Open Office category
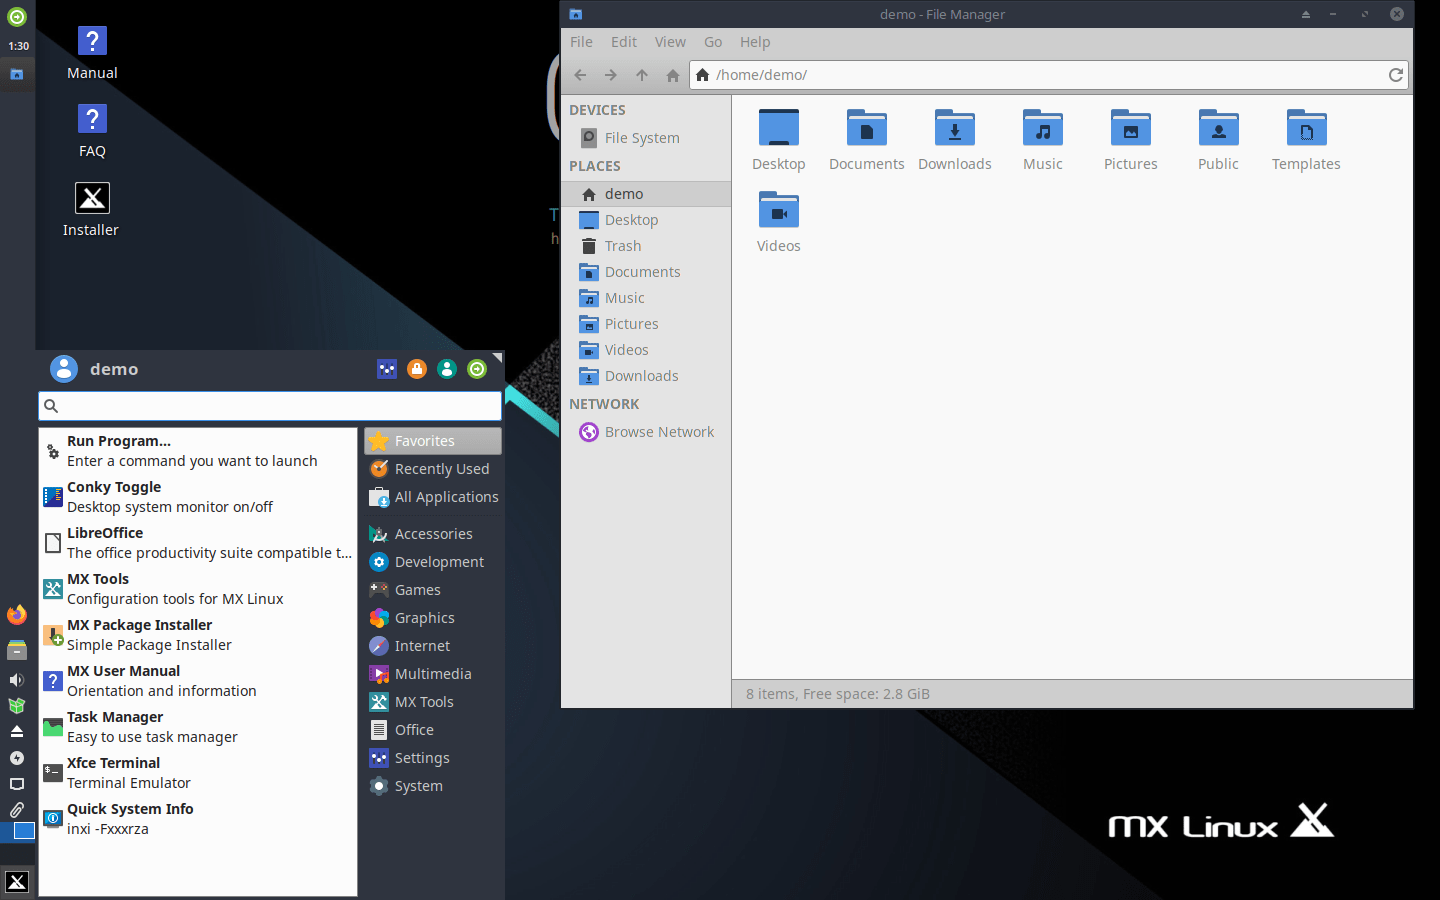This screenshot has height=900, width=1440. pos(433,730)
